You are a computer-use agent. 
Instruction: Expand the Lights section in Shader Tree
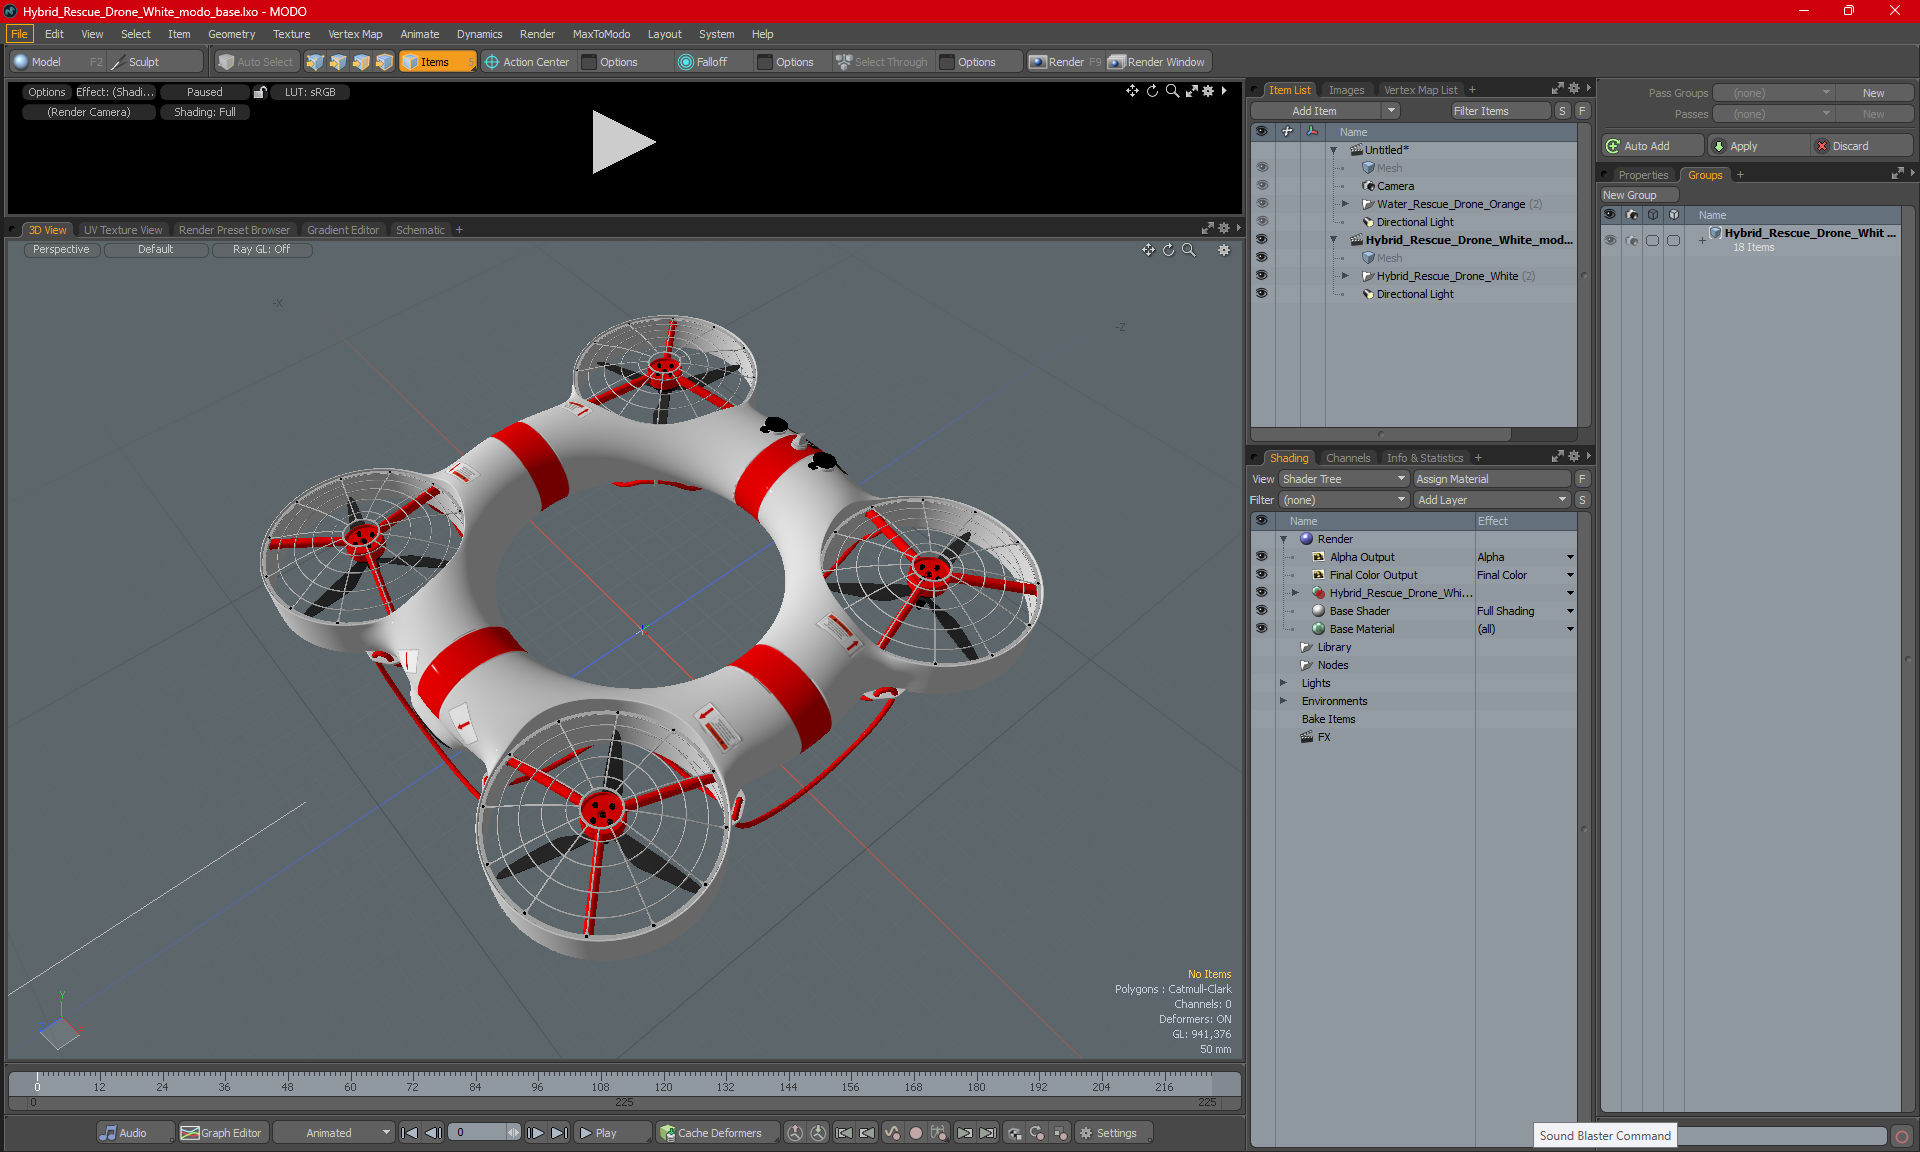click(1283, 683)
